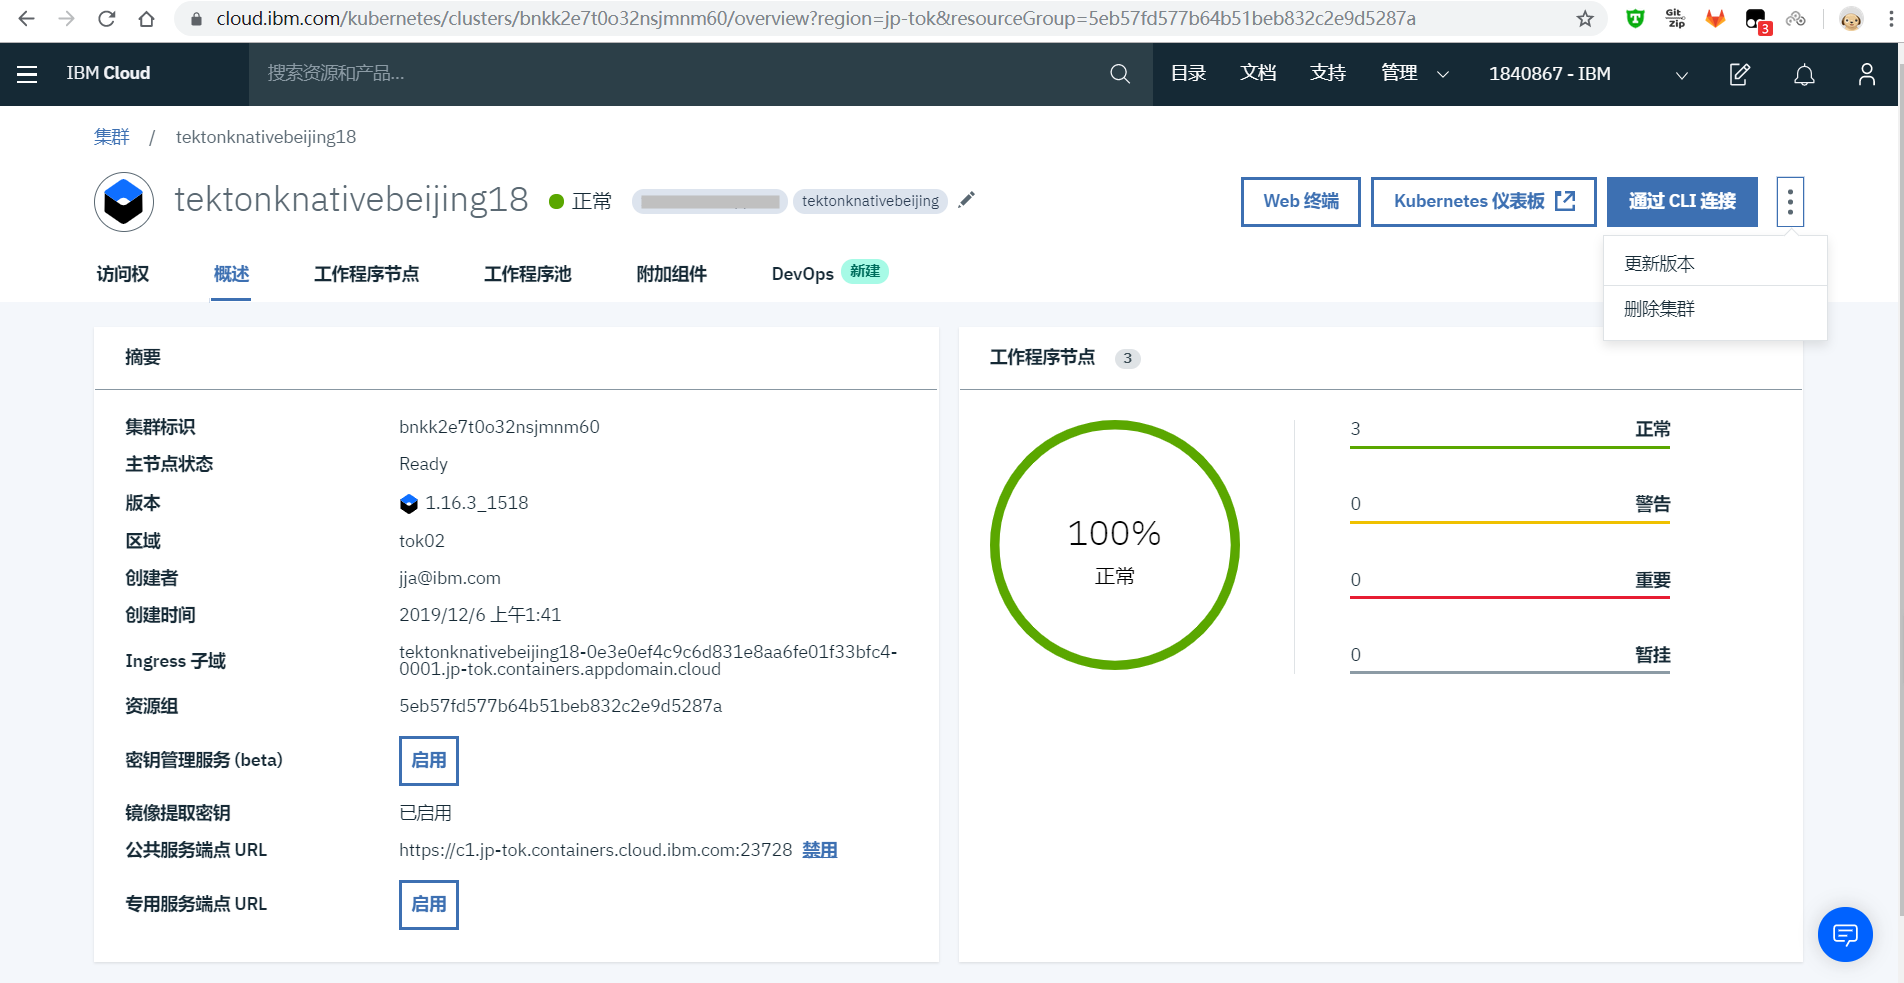The width and height of the screenshot is (1904, 983).
Task: Click the gray cloud extension icon
Action: (x=1796, y=19)
